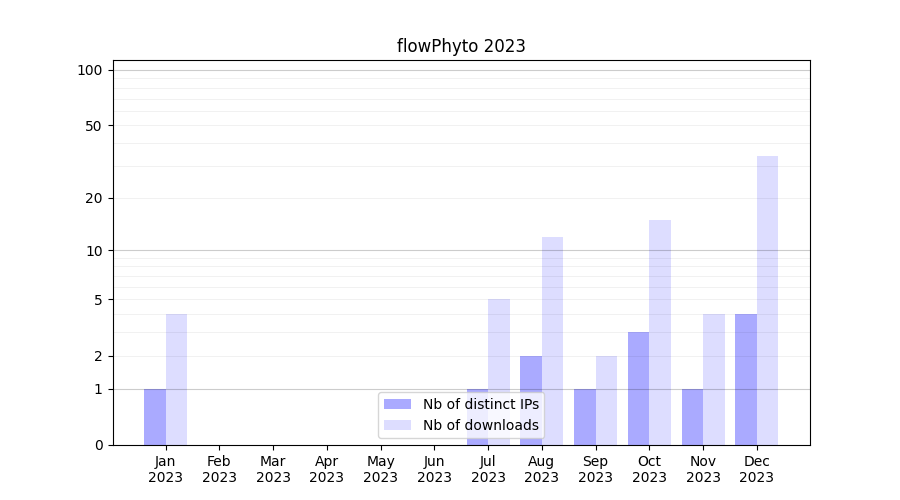
Task: Click the Nb of downloads legend swatch
Action: pyautogui.click(x=397, y=425)
